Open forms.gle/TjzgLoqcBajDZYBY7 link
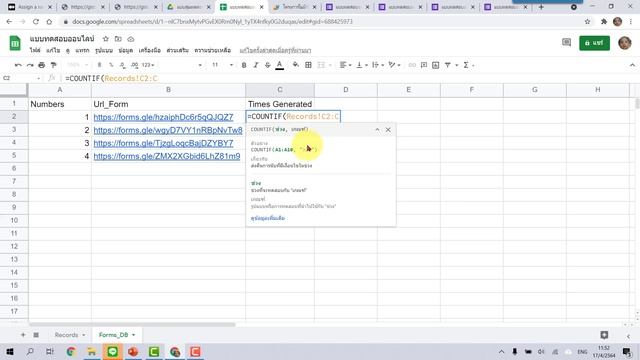Image resolution: width=640 pixels, height=360 pixels. coord(163,143)
